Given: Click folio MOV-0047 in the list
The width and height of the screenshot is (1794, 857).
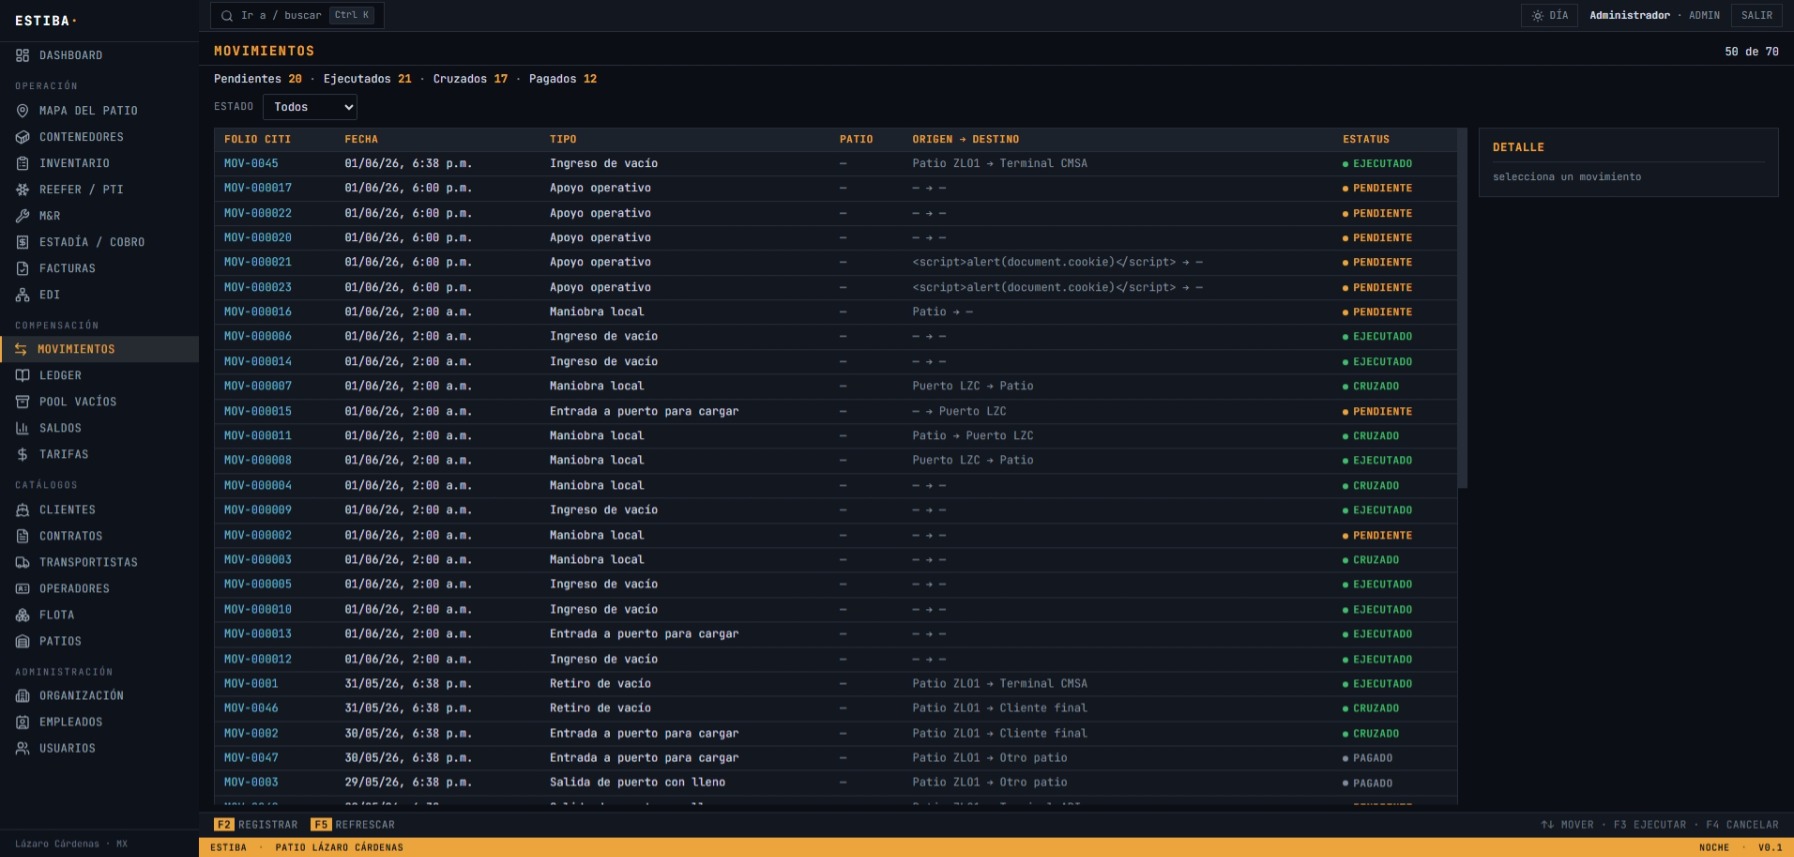Looking at the screenshot, I should pyautogui.click(x=251, y=758).
